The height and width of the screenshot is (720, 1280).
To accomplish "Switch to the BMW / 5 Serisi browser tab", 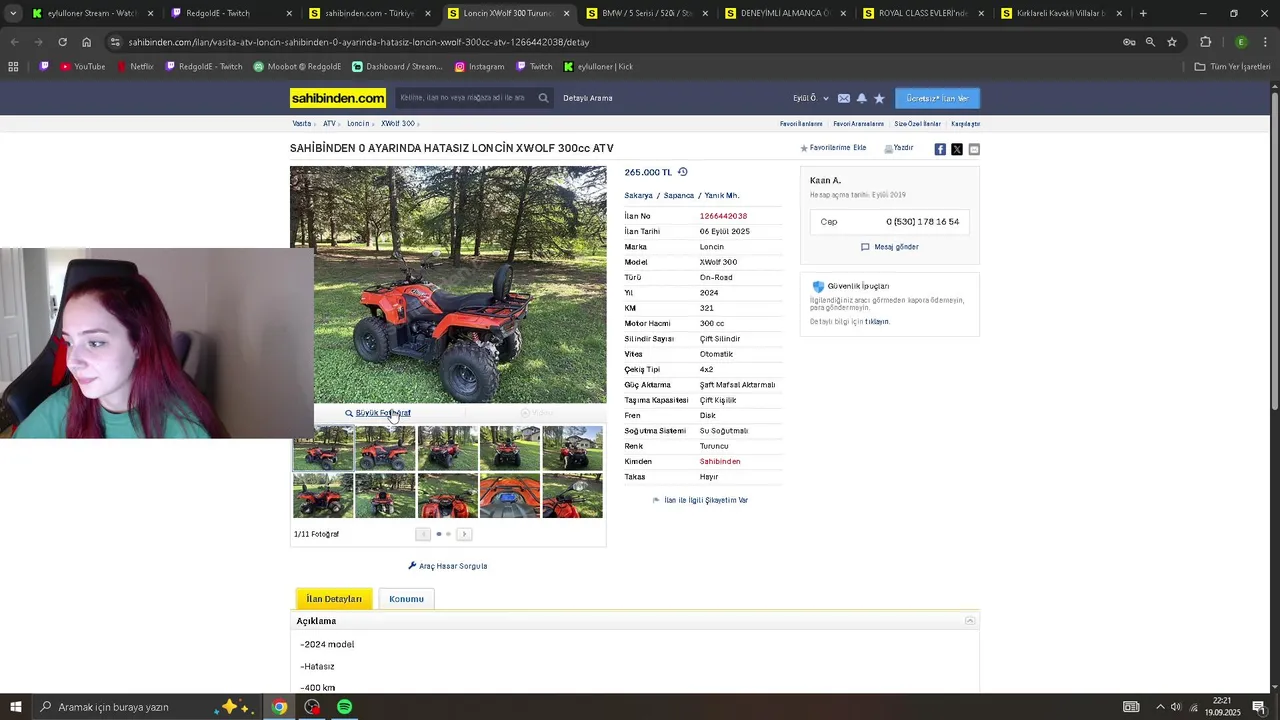I will [x=646, y=13].
